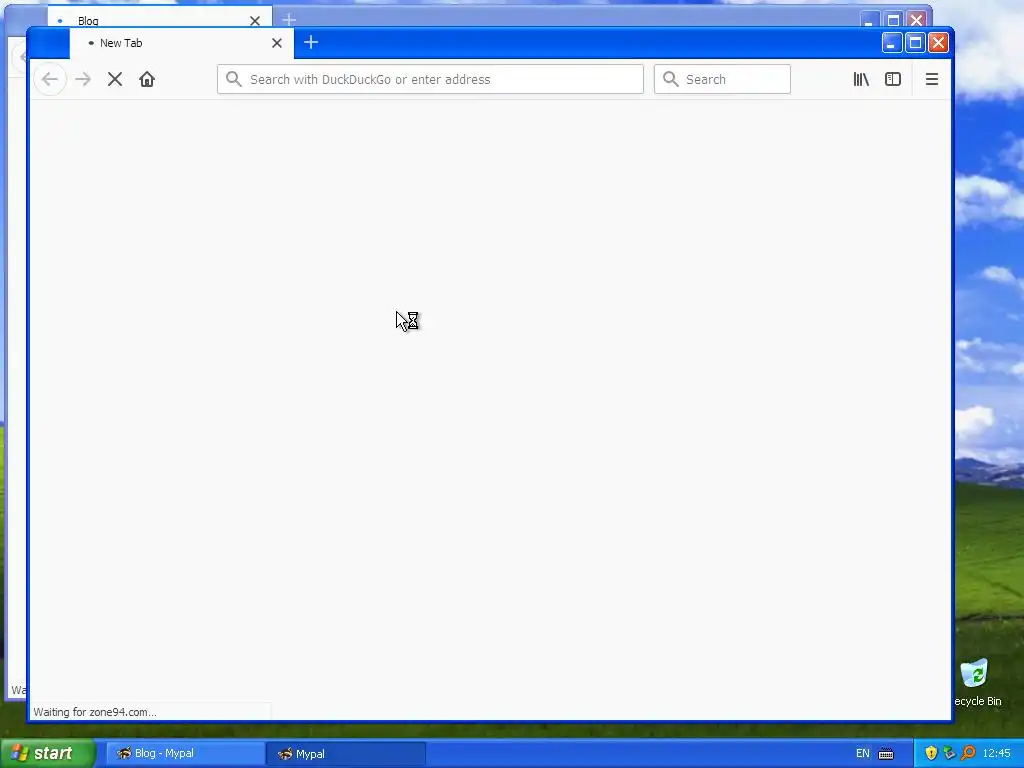The width and height of the screenshot is (1024, 768).
Task: Stop loading the page with X button
Action: (115, 79)
